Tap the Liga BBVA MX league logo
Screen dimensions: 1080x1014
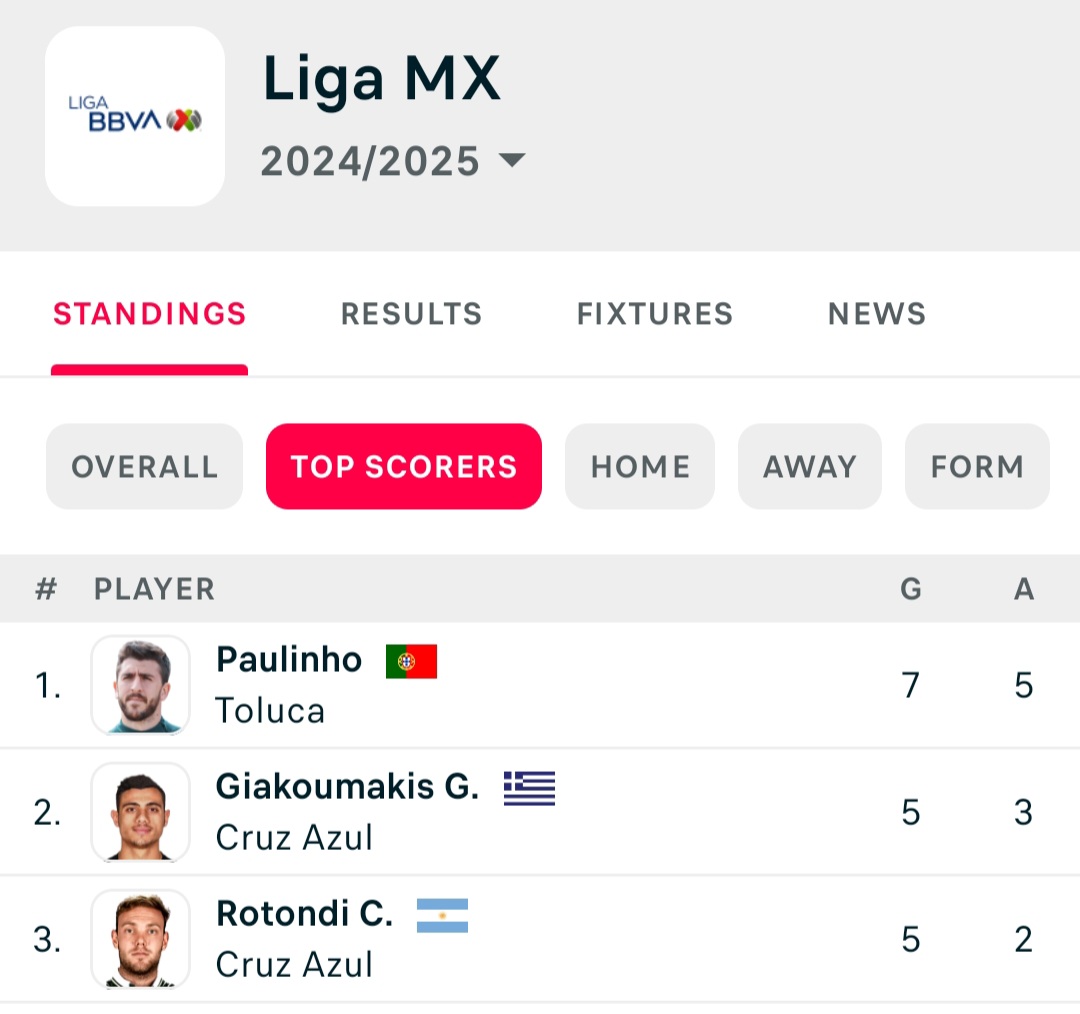[135, 117]
